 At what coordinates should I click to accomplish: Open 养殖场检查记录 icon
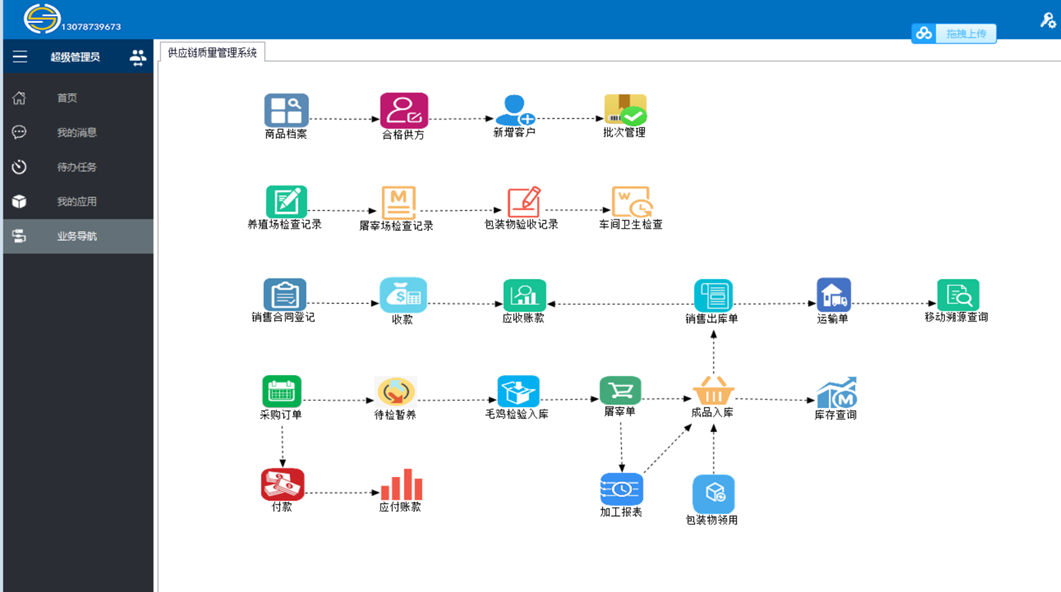coord(286,201)
